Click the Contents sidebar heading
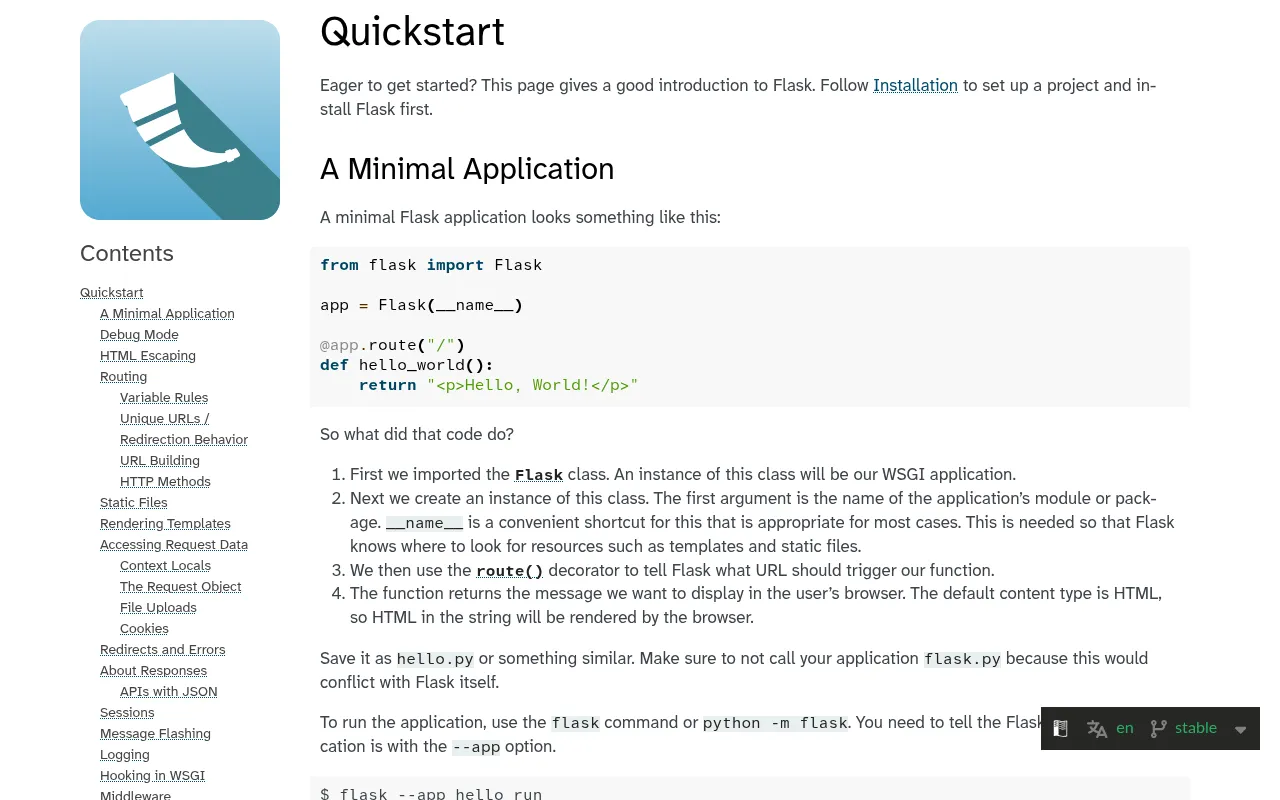Image resolution: width=1280 pixels, height=800 pixels. point(127,253)
